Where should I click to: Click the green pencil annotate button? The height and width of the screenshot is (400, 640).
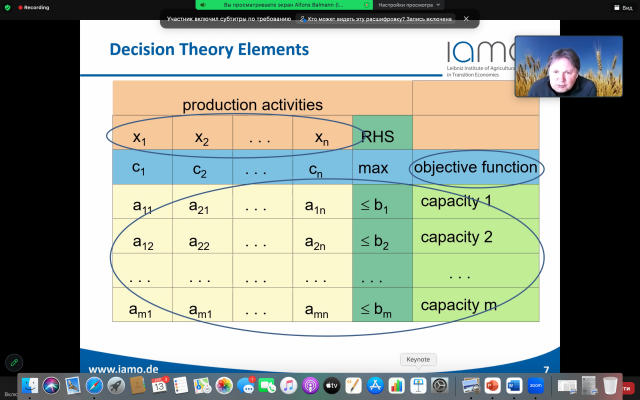point(14,362)
